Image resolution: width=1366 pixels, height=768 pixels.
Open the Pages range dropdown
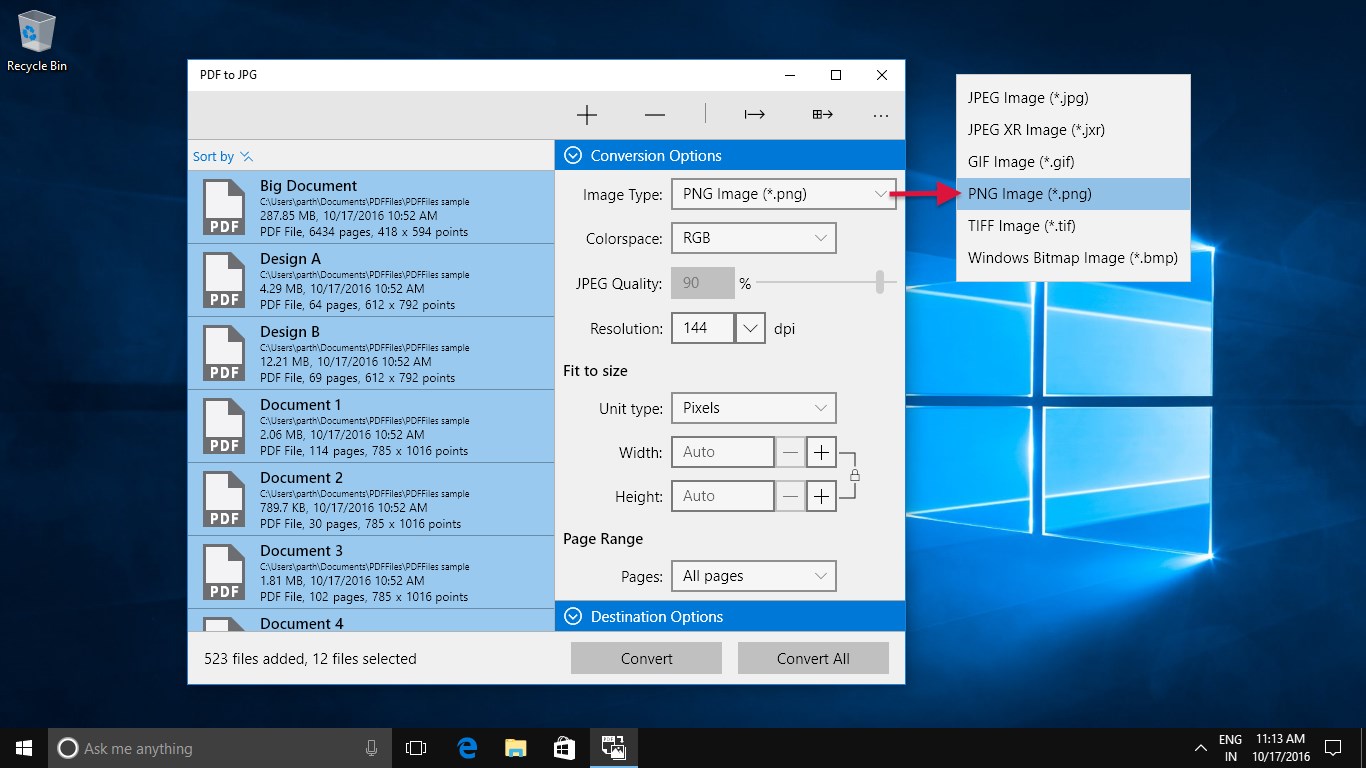(753, 576)
